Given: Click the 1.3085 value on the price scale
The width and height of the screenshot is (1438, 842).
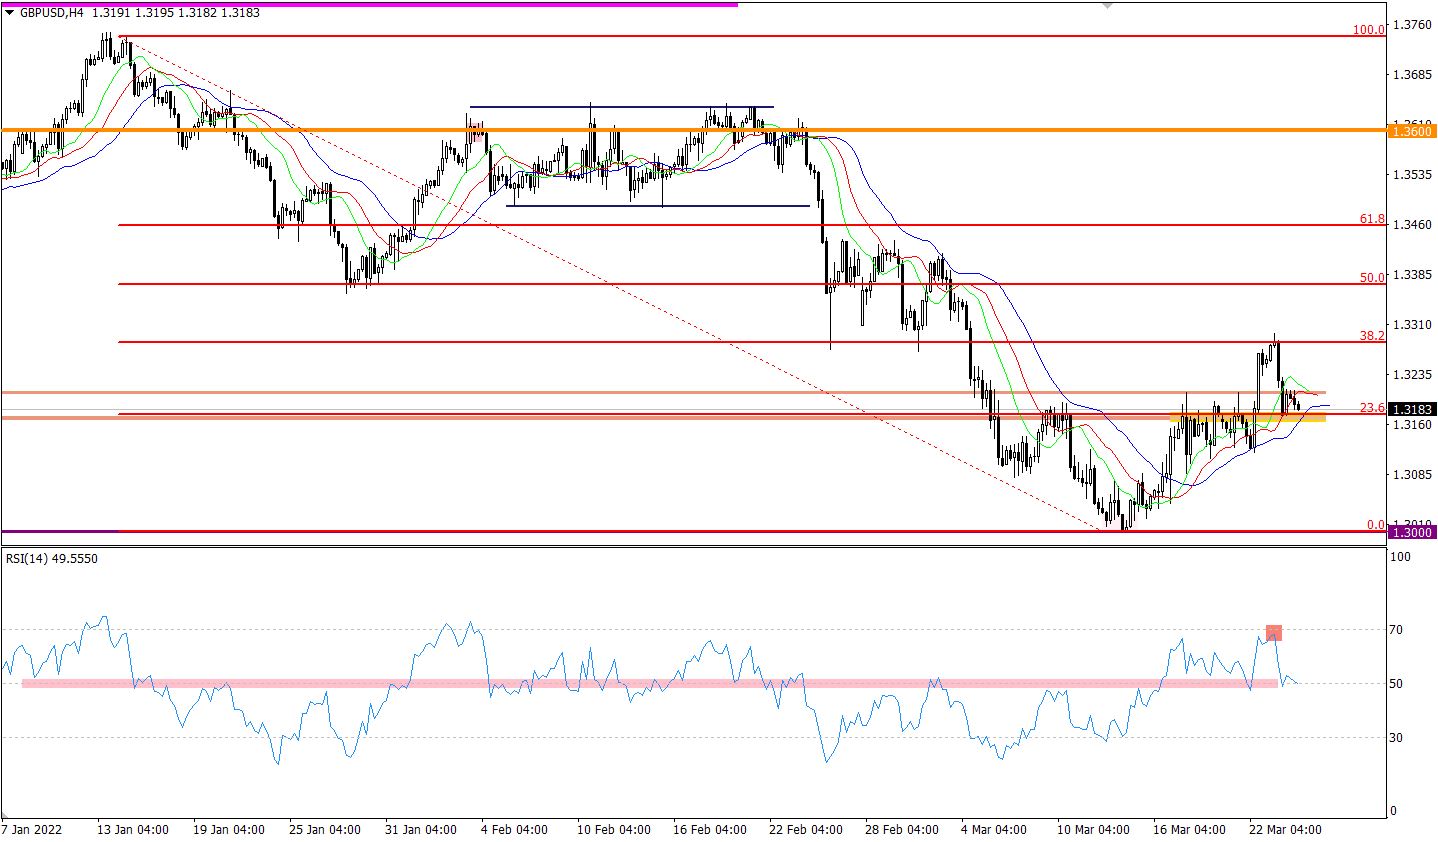Looking at the screenshot, I should pos(1413,474).
